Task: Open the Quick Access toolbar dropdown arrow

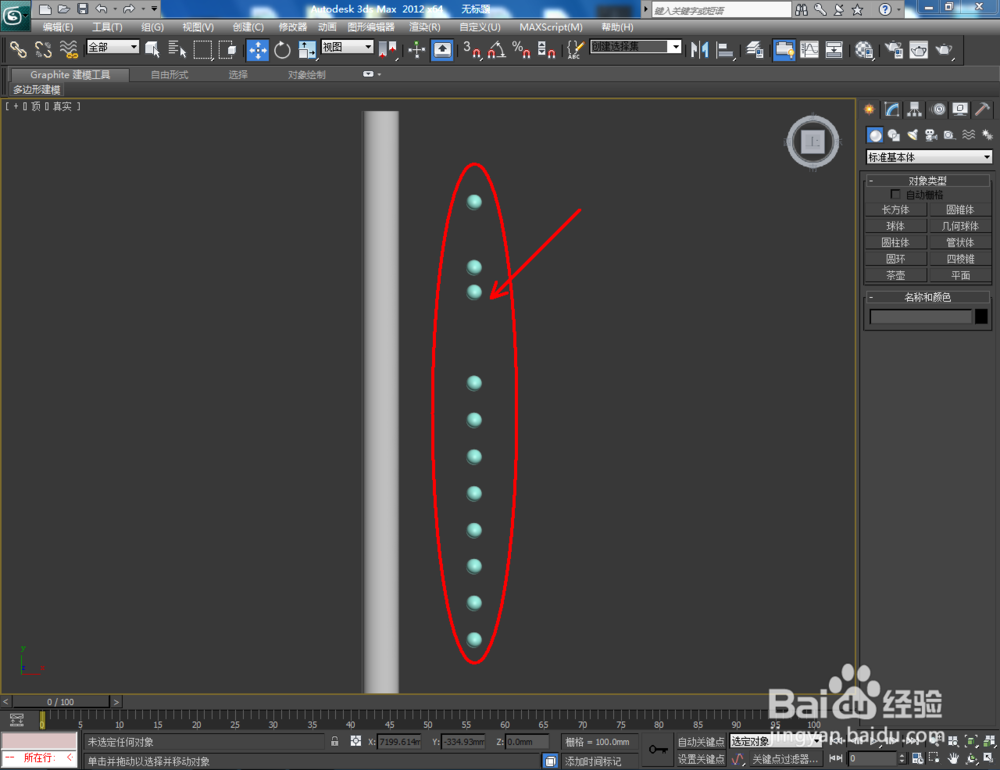Action: tap(154, 9)
